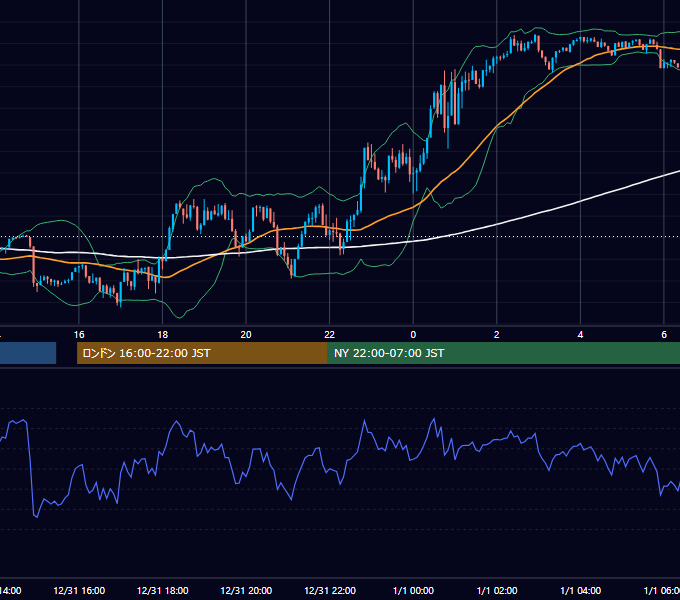
Task: Click the "2" hour label on the upper axis
Action: click(497, 335)
